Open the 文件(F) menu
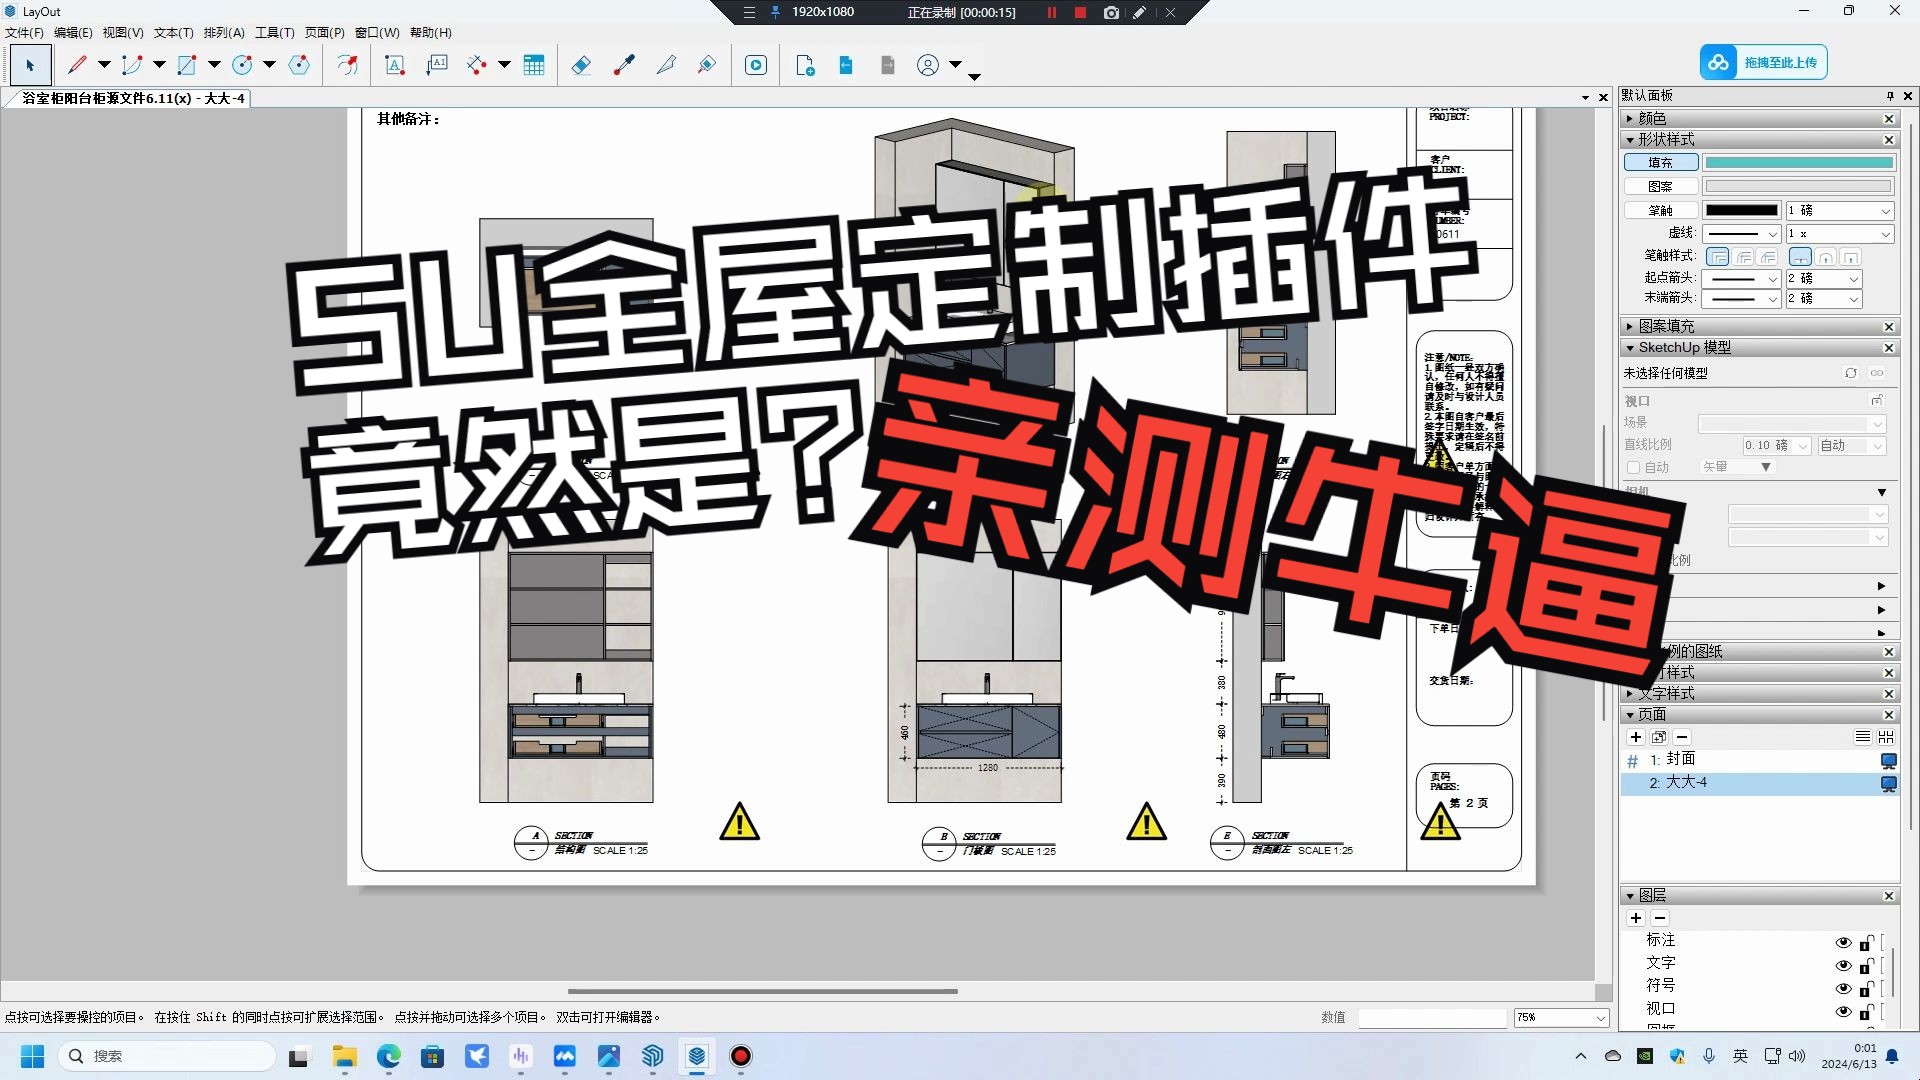 pos(24,33)
